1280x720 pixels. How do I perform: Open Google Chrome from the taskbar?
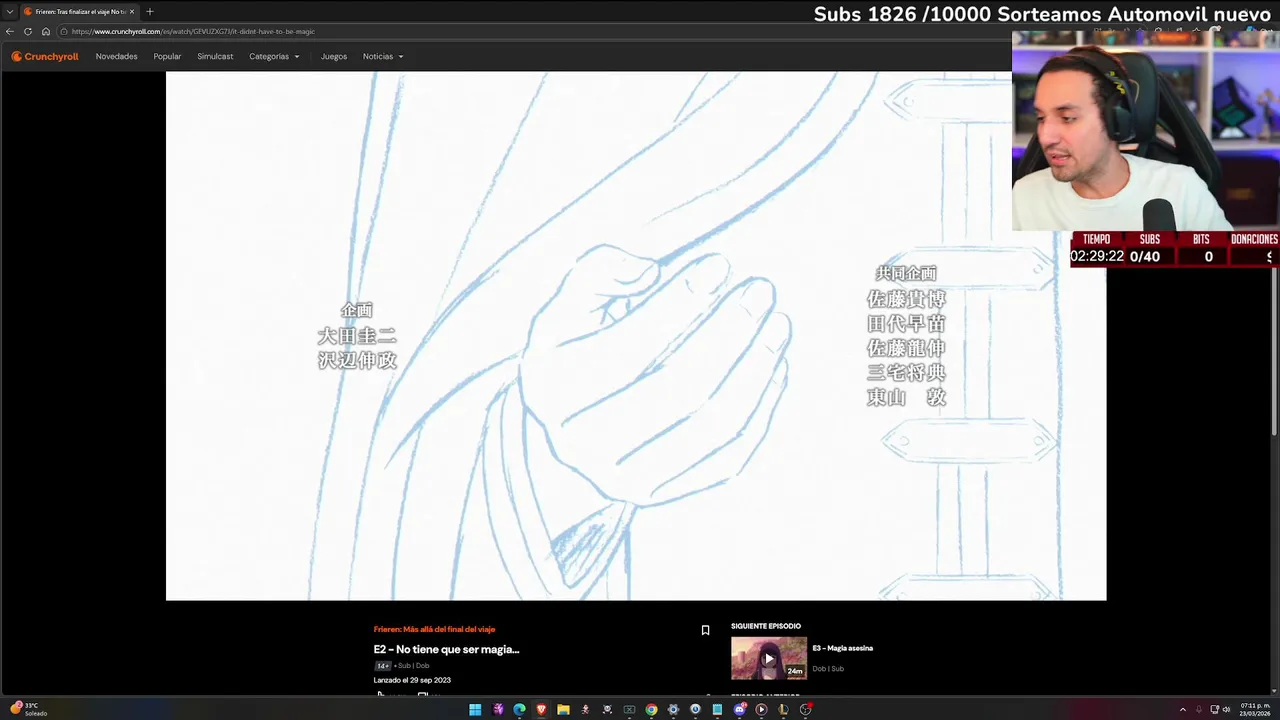(x=651, y=710)
